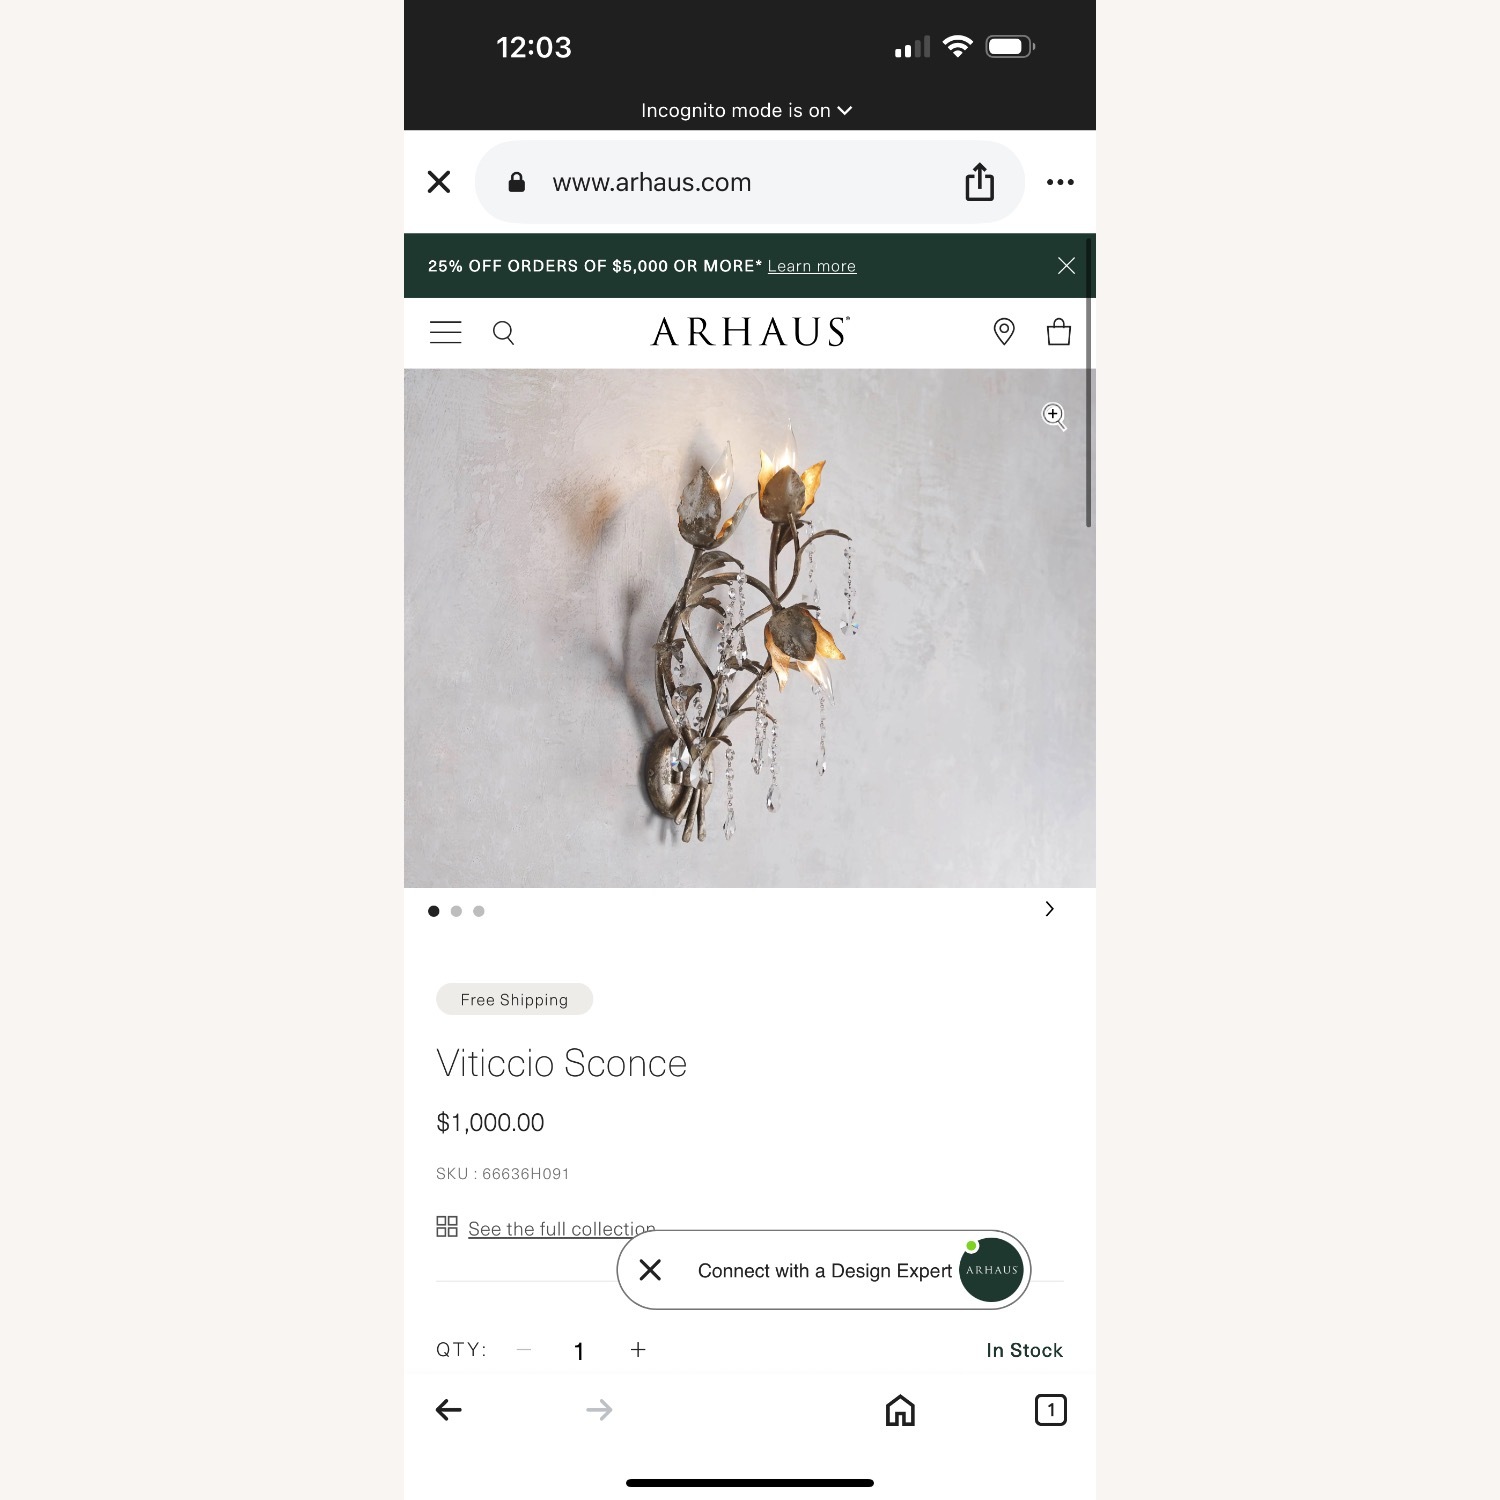Go to browser home page

(900, 1410)
